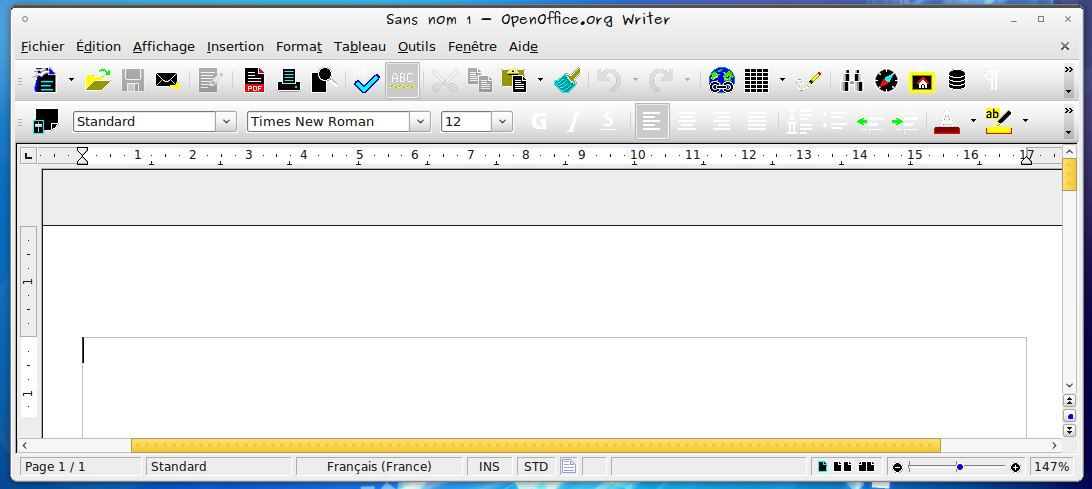Increase indent with right green arrow
The width and height of the screenshot is (1092, 489).
(905, 121)
